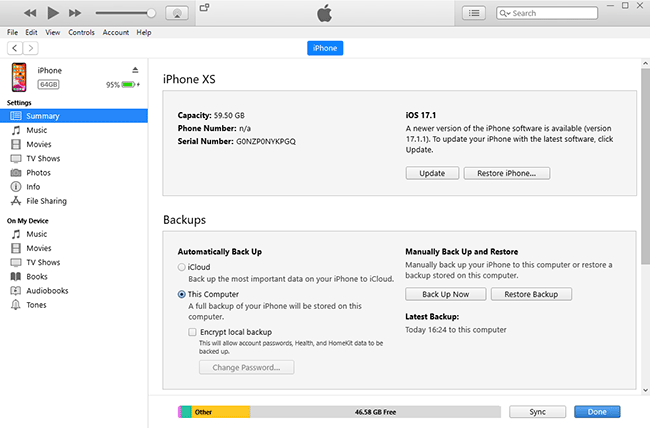Click the 95% battery indicator icon
This screenshot has width=650, height=428.
point(129,85)
